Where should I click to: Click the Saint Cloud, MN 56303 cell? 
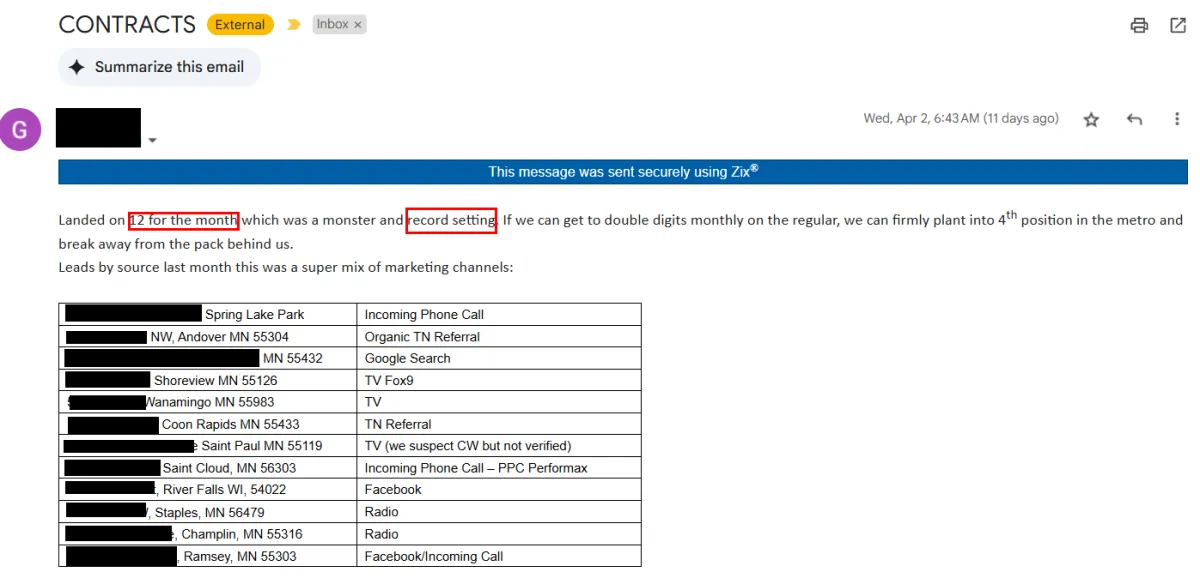click(x=208, y=468)
